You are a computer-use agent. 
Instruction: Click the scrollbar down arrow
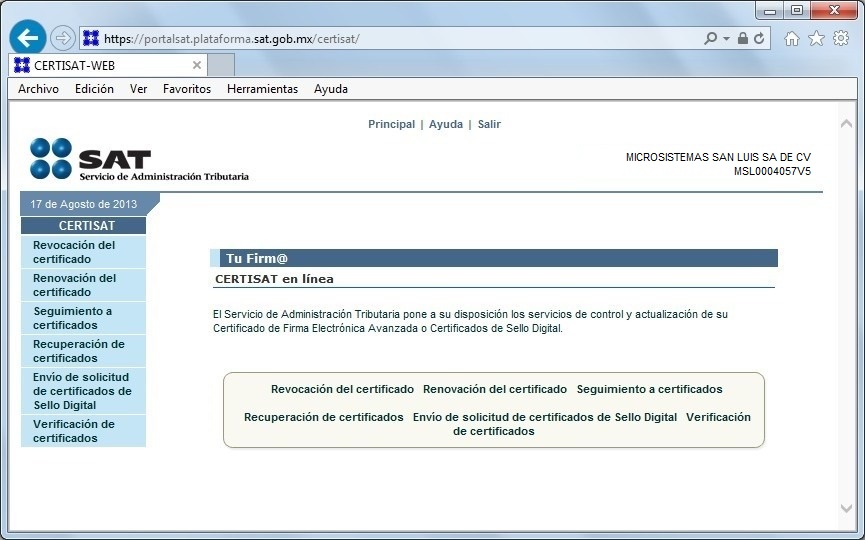846,508
